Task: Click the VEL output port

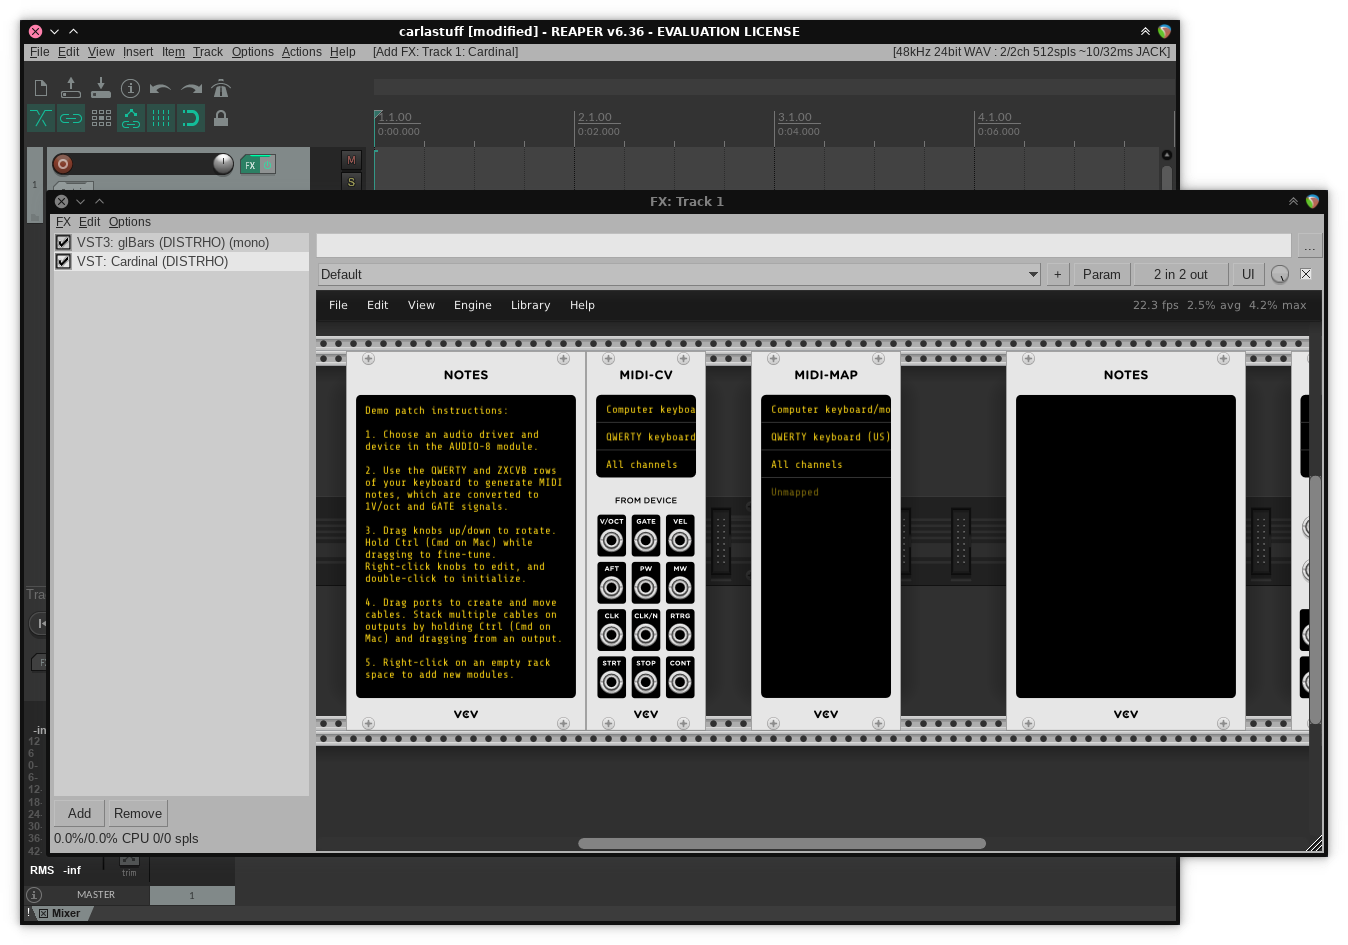Action: pos(680,540)
